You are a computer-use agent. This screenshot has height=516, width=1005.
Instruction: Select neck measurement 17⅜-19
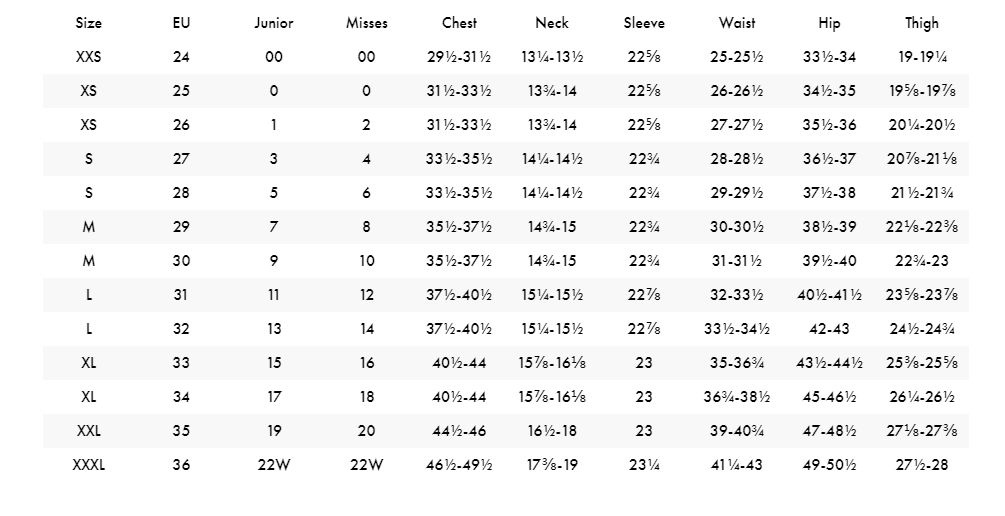[x=552, y=465]
